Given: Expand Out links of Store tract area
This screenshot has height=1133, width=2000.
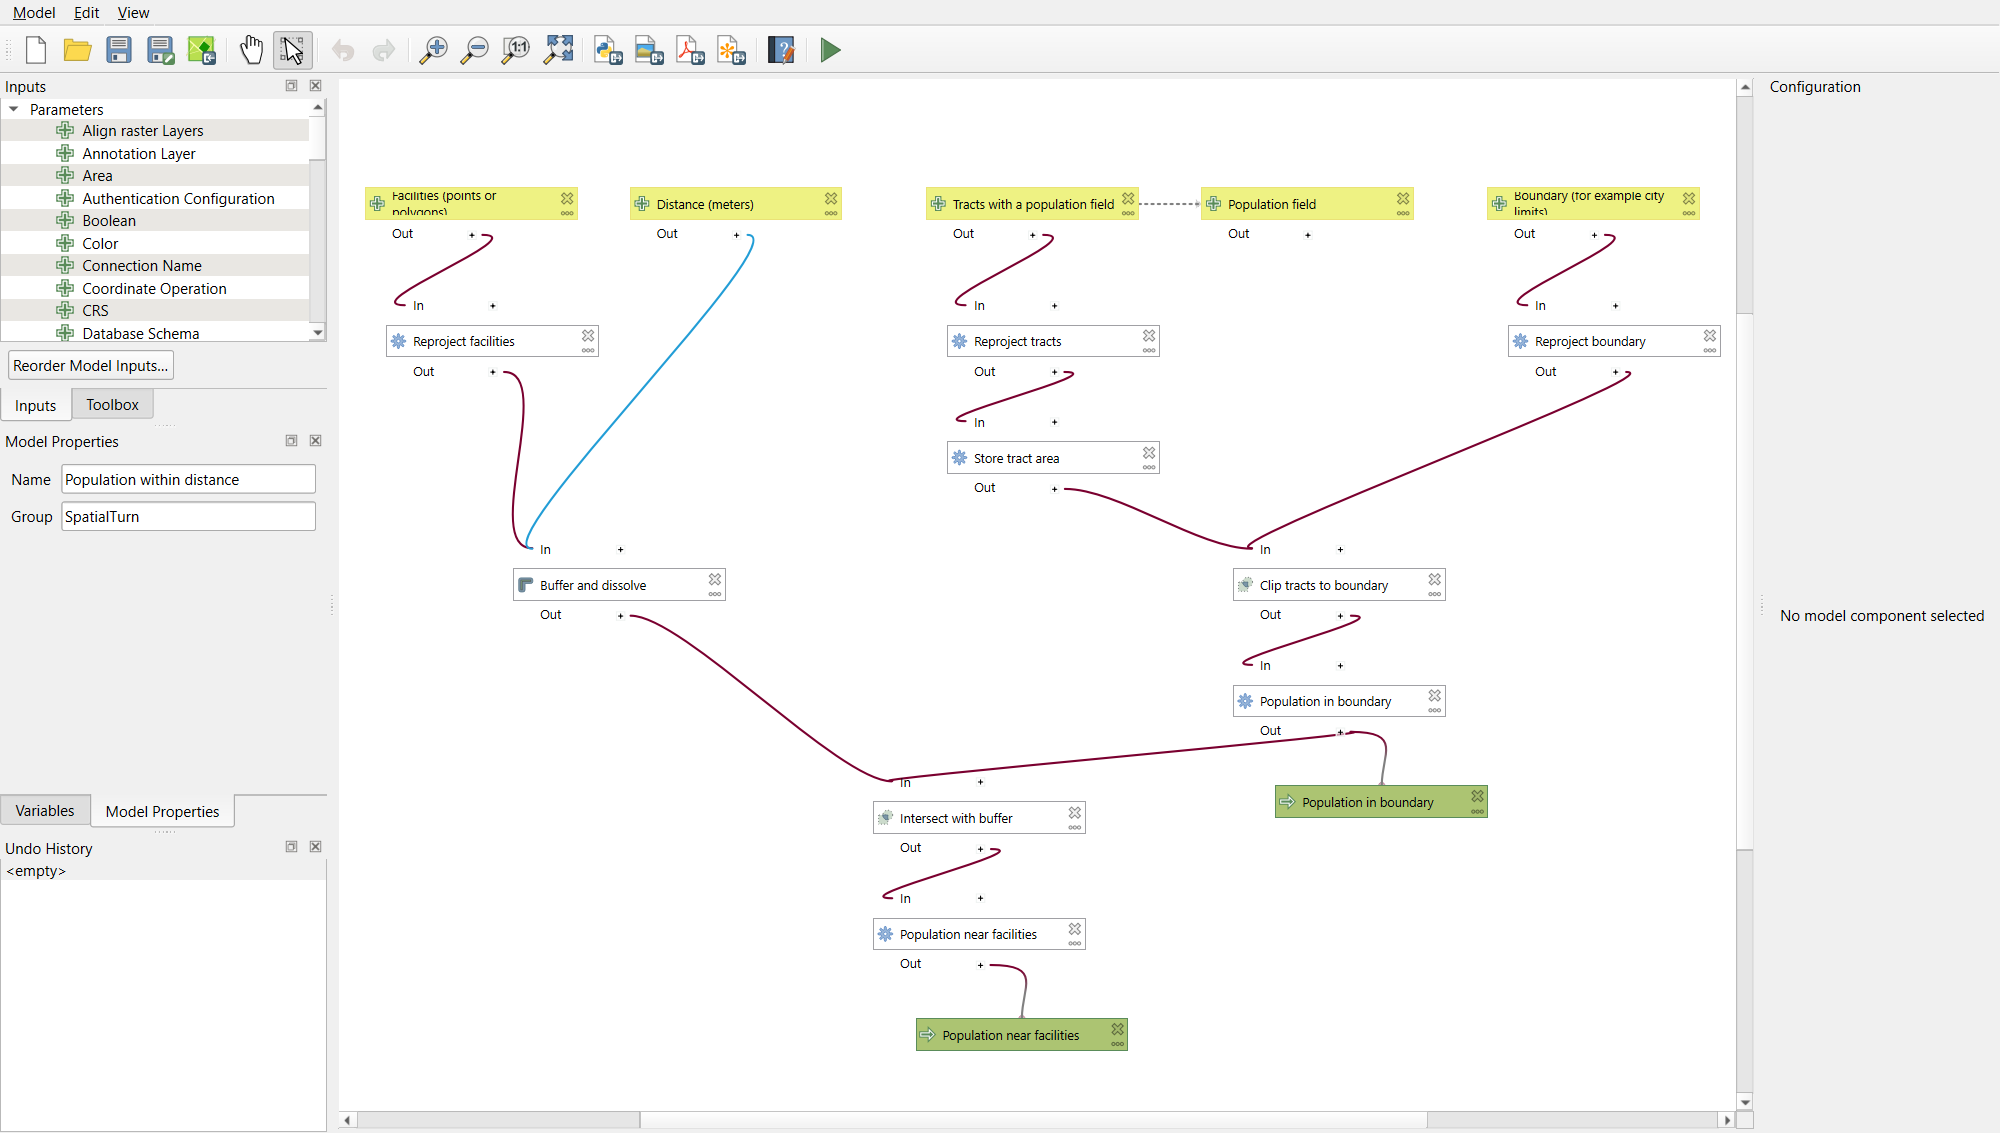Looking at the screenshot, I should click(1054, 489).
